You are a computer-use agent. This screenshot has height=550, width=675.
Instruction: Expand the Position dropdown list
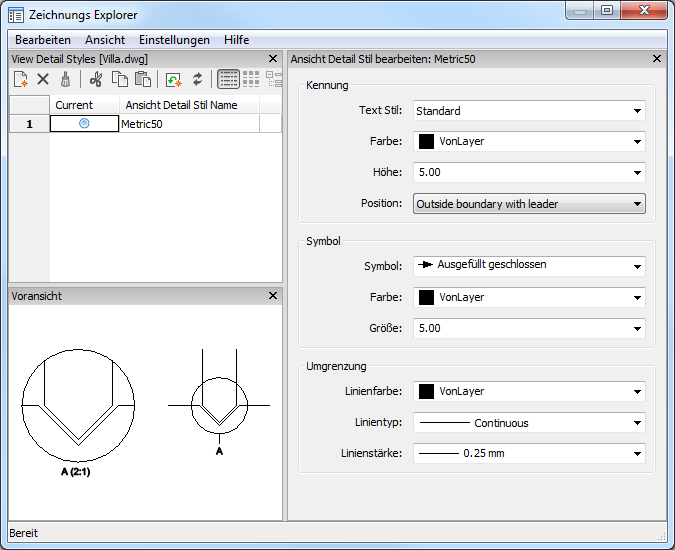point(529,204)
